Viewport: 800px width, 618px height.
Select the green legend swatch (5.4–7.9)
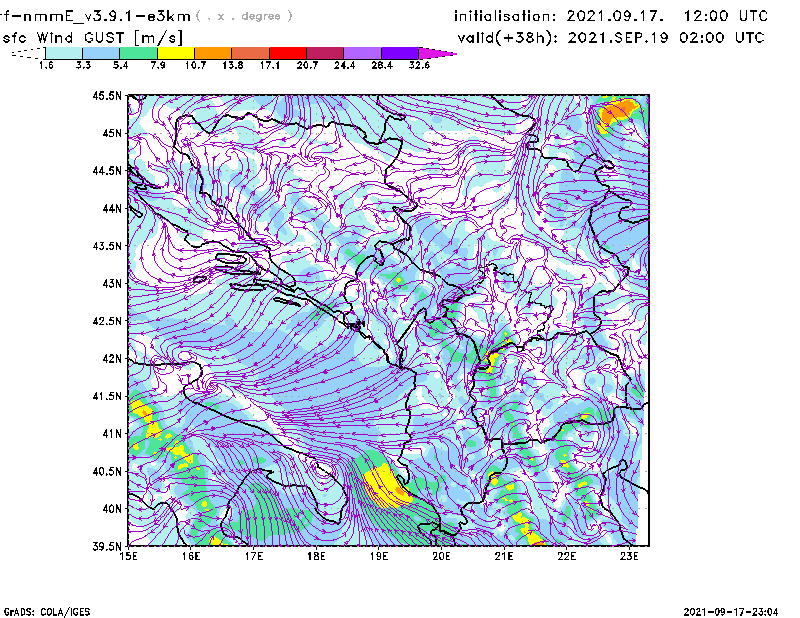coord(139,53)
